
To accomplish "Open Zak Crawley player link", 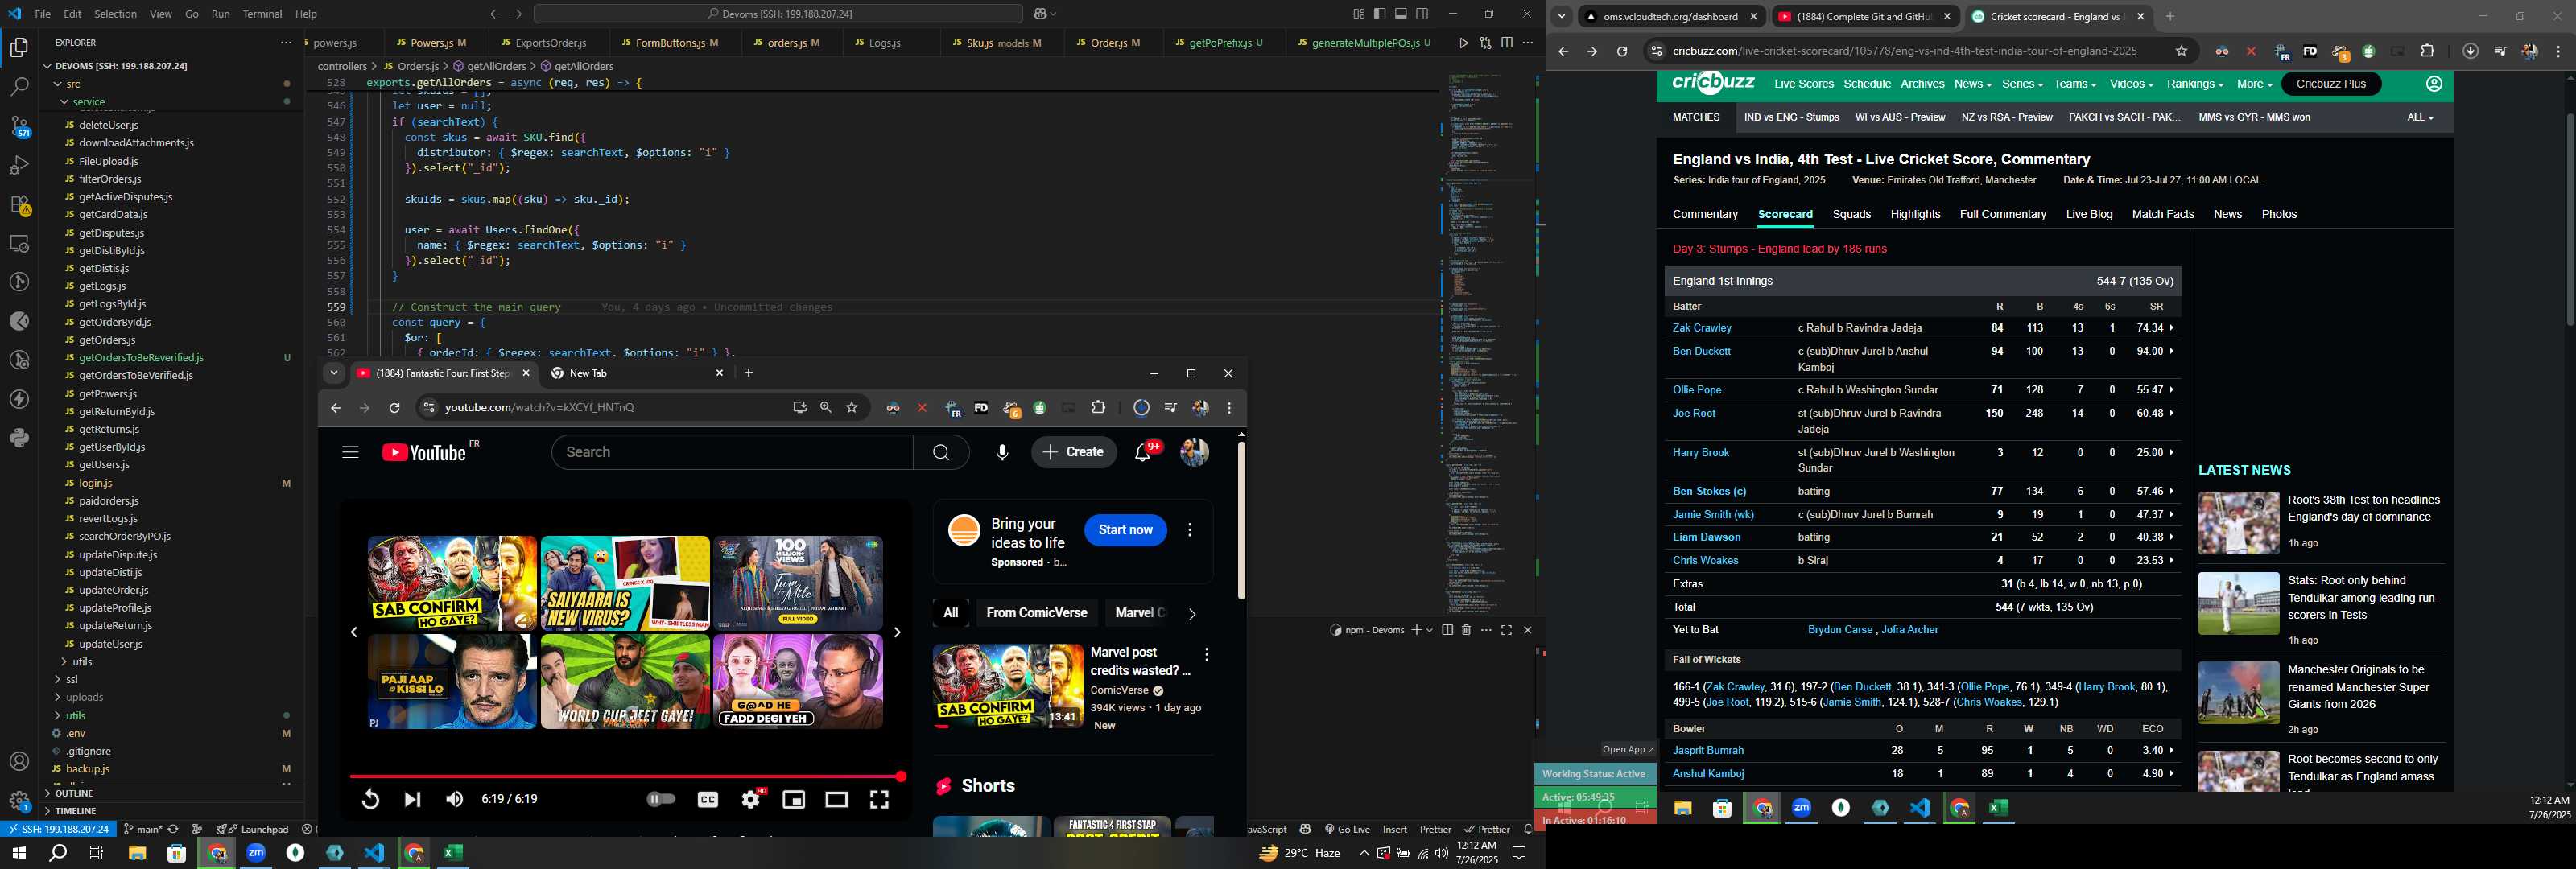I will pyautogui.click(x=1701, y=328).
